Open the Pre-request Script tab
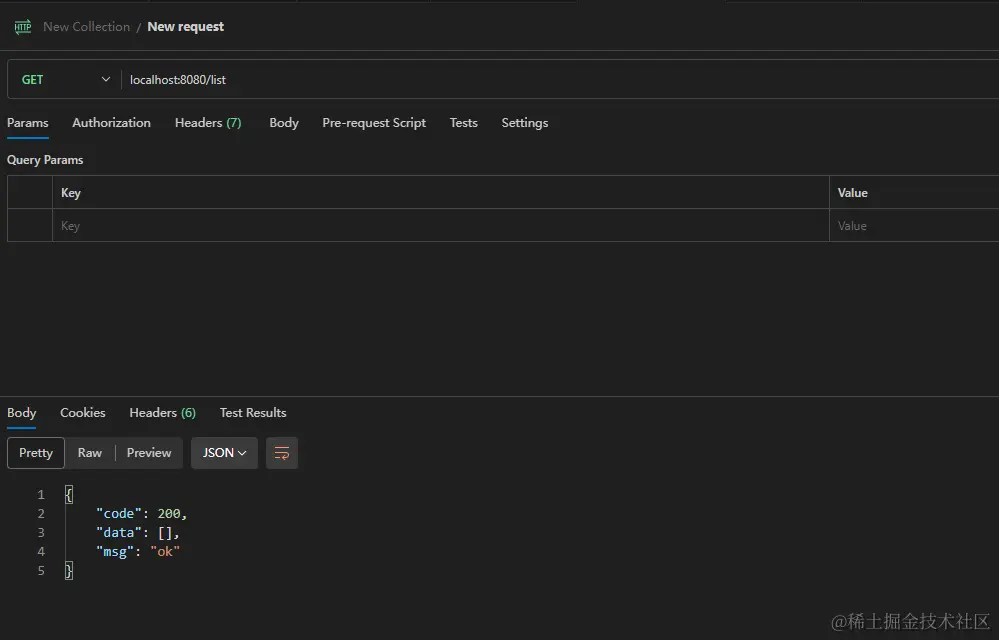The image size is (999, 640). 374,123
